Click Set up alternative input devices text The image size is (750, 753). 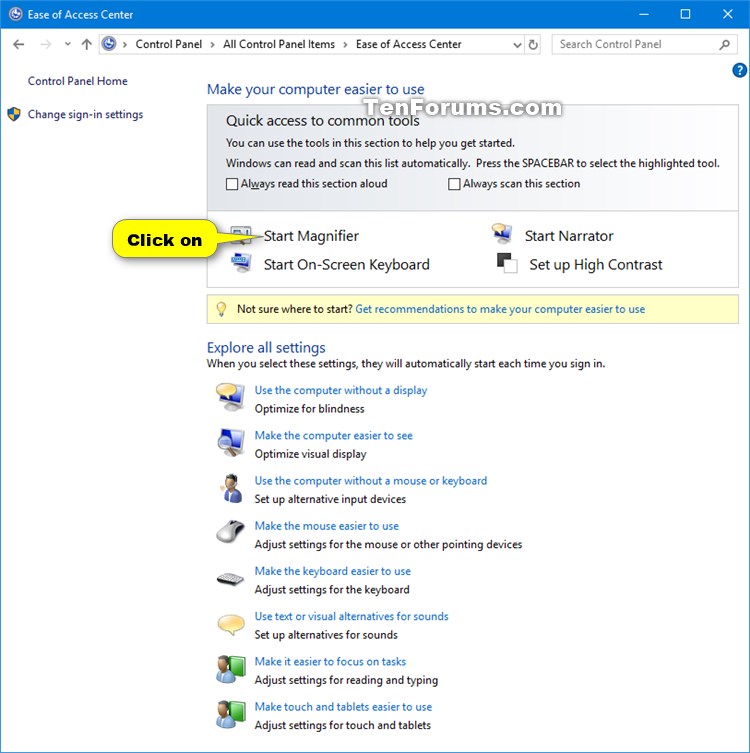[330, 499]
